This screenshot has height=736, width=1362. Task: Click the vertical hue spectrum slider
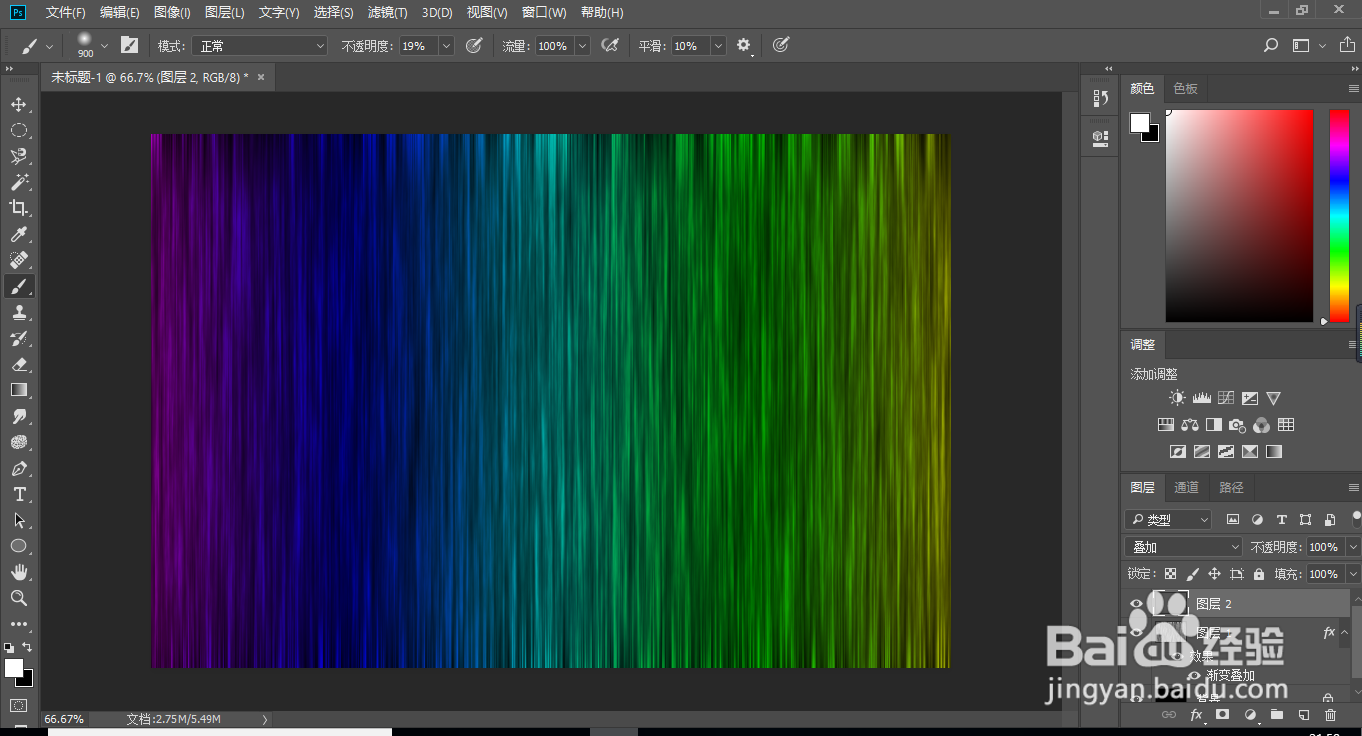point(1338,215)
